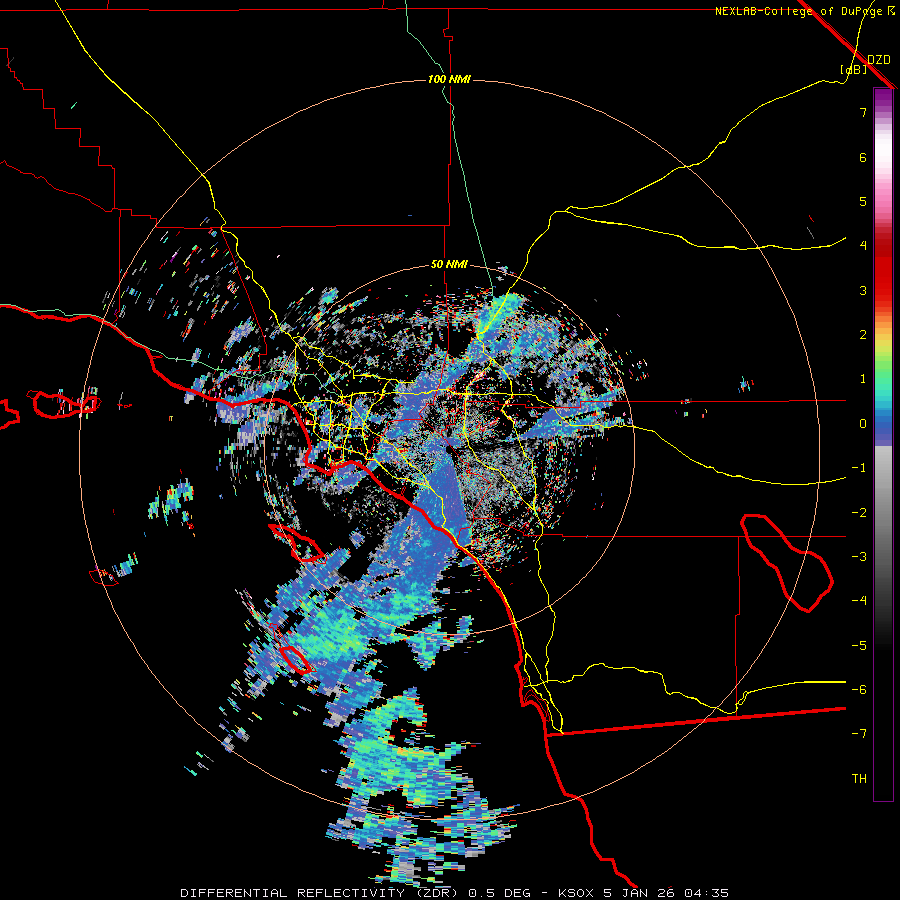Click the 6 value on the dB scale
The height and width of the screenshot is (900, 900).
[863, 157]
